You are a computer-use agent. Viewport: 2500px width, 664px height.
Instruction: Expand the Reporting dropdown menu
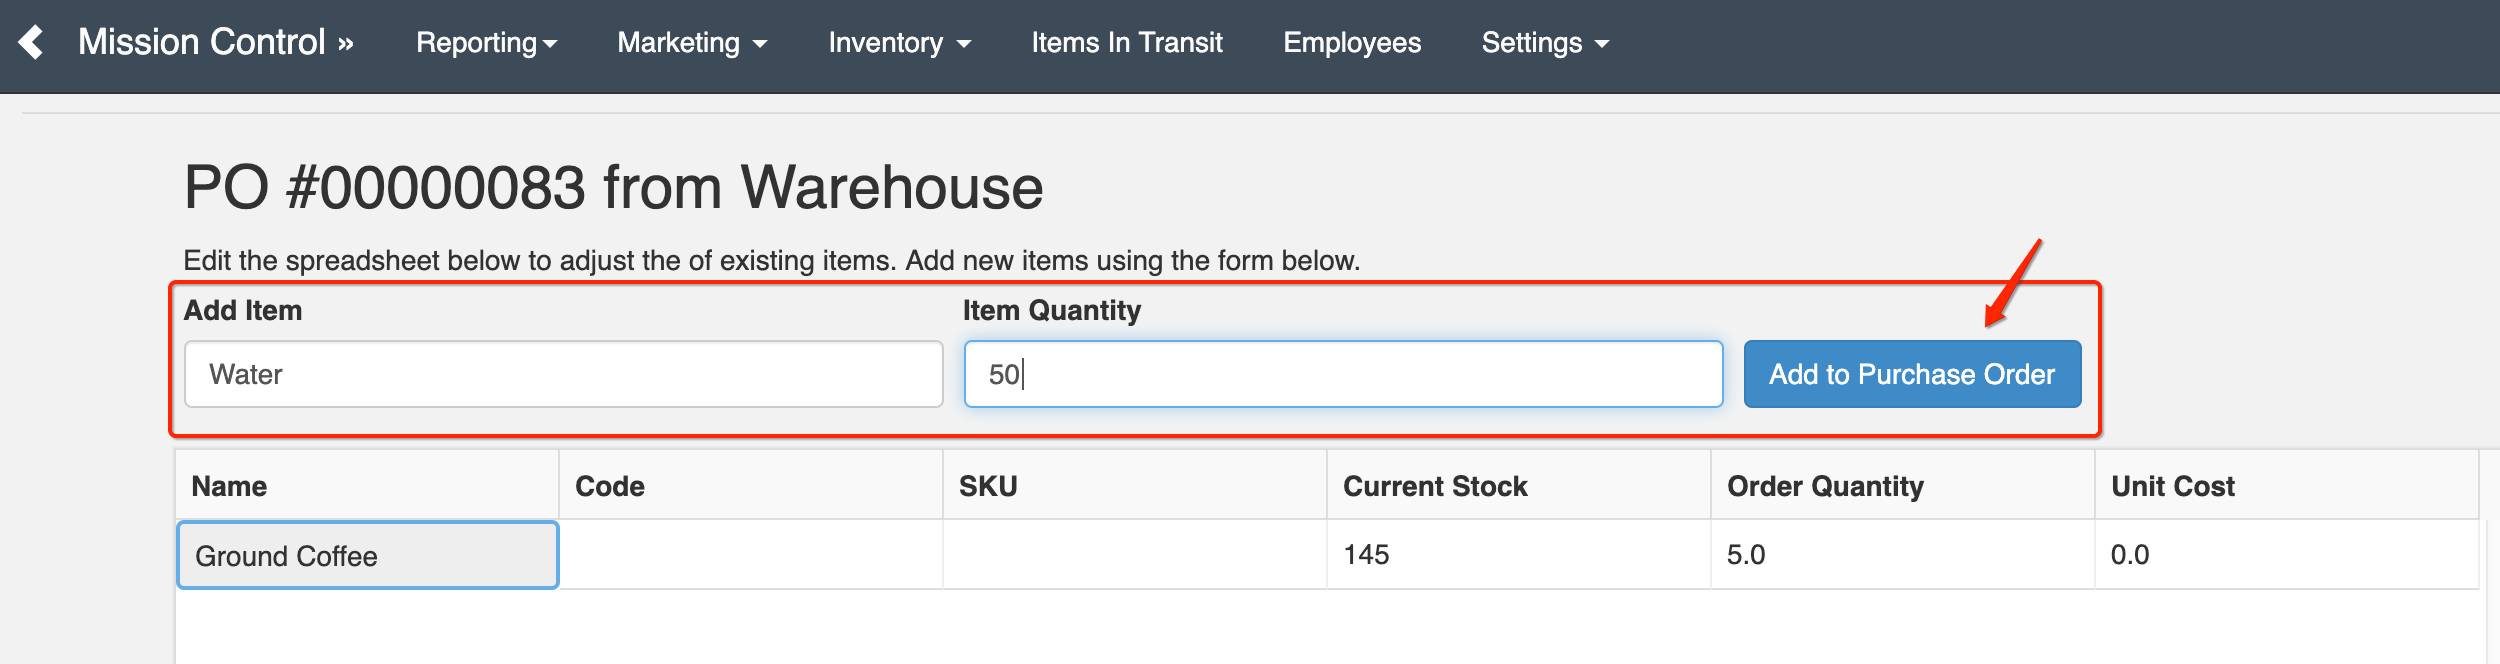486,43
